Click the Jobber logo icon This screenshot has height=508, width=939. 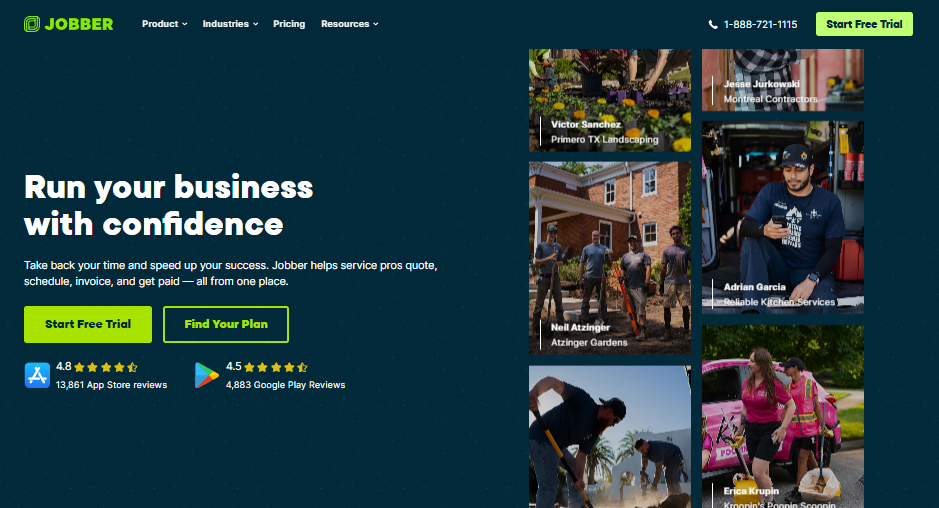pos(32,24)
